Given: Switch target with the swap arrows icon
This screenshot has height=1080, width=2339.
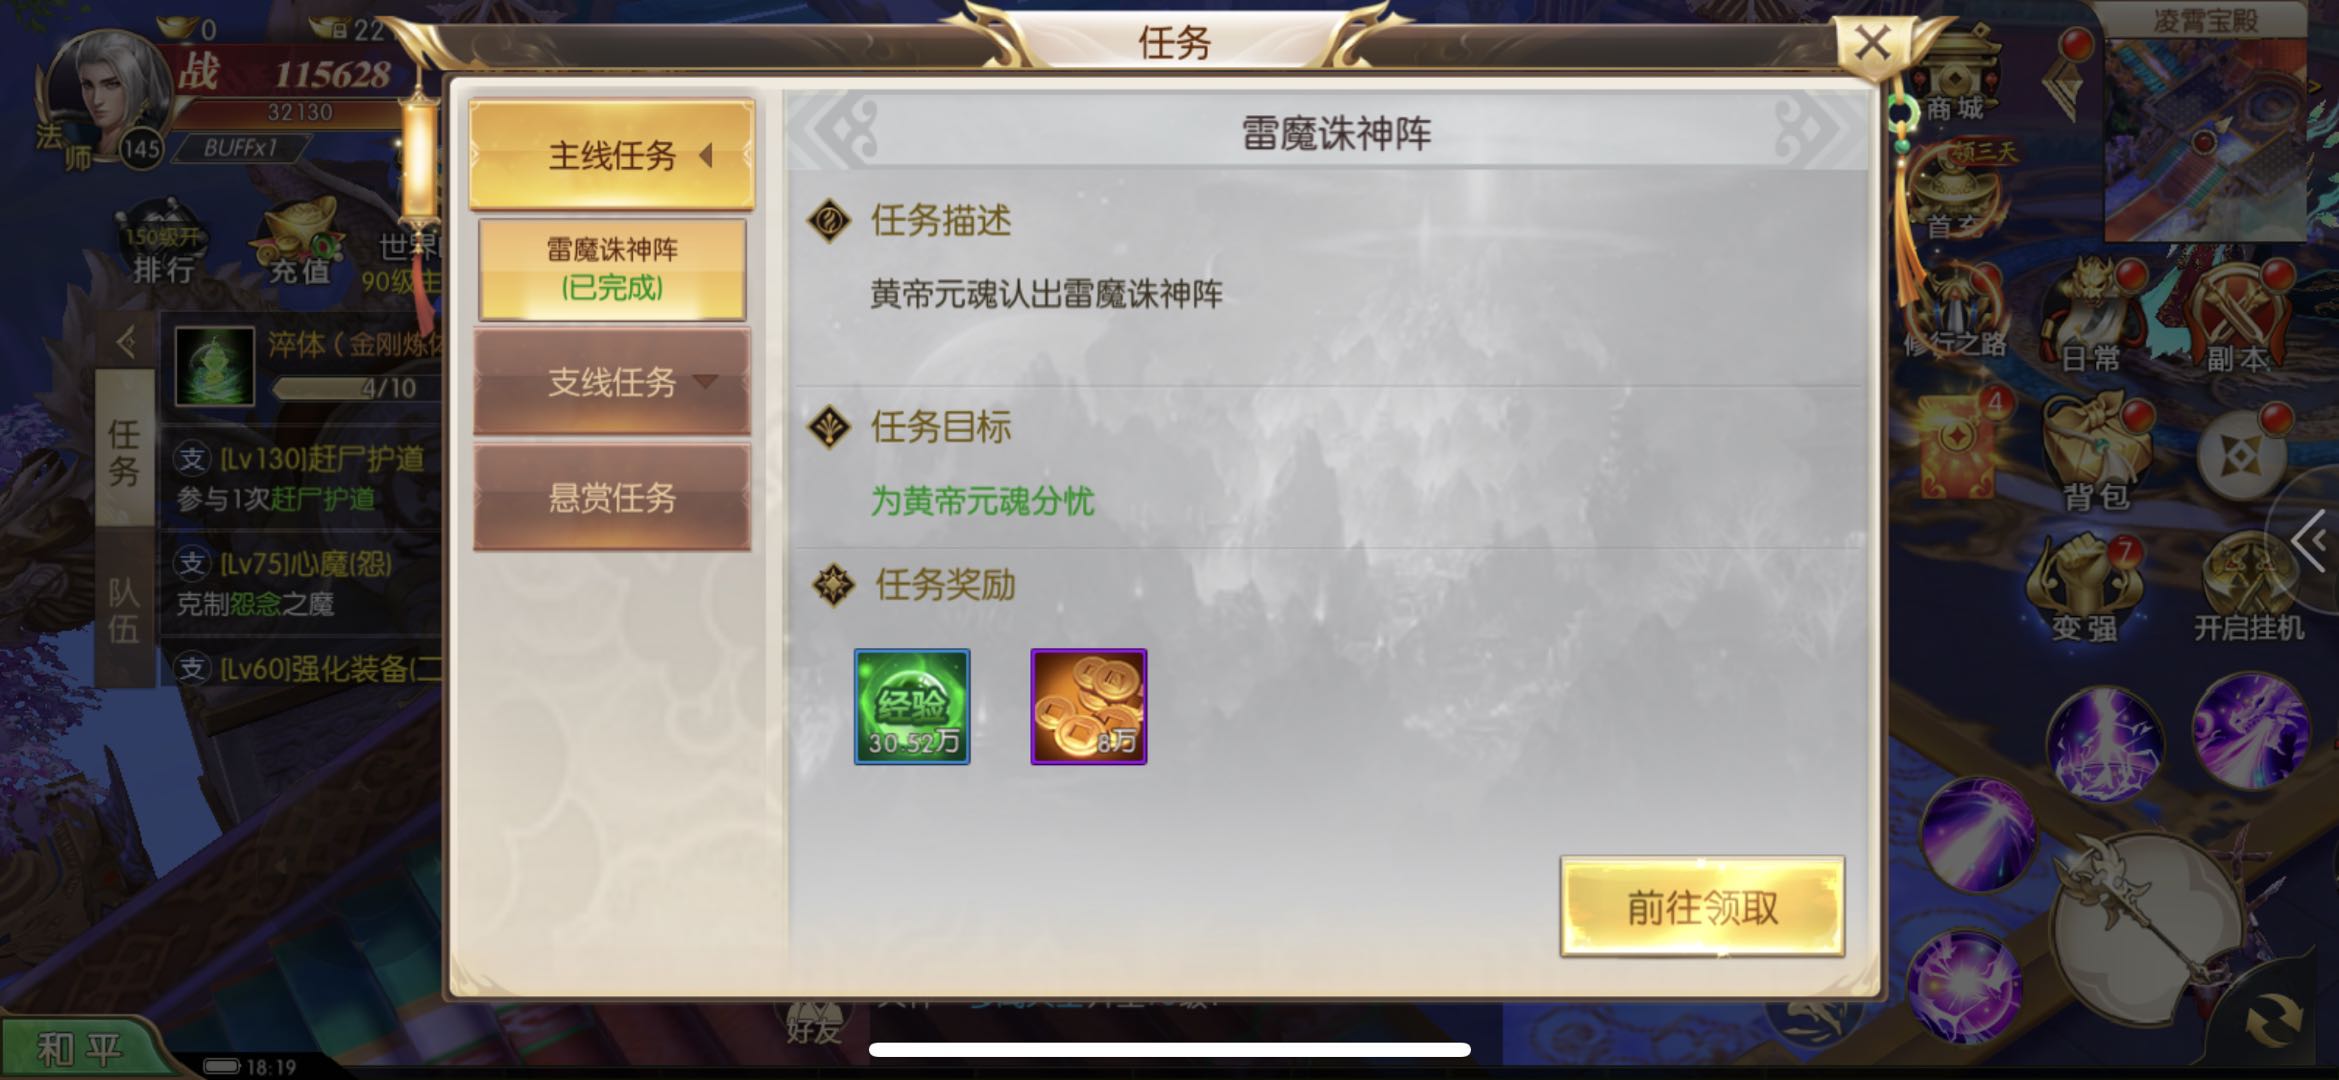Looking at the screenshot, I should pyautogui.click(x=2270, y=1022).
